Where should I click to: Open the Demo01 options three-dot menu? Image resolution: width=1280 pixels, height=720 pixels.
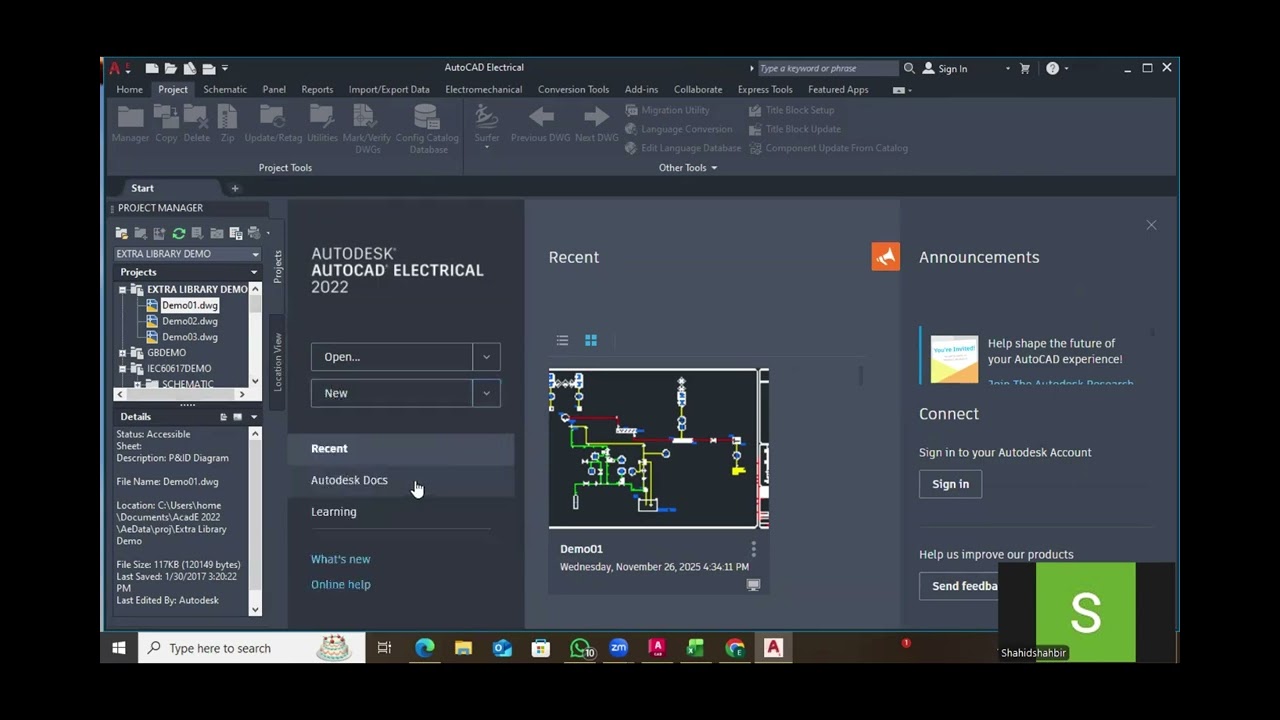753,549
